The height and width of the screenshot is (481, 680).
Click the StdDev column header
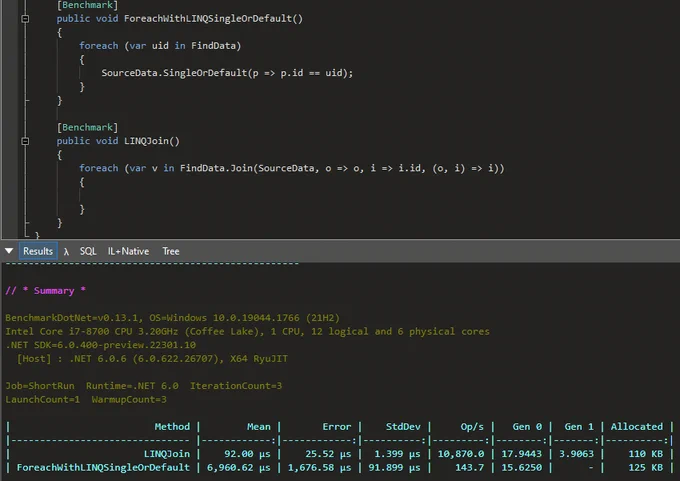pyautogui.click(x=403, y=427)
